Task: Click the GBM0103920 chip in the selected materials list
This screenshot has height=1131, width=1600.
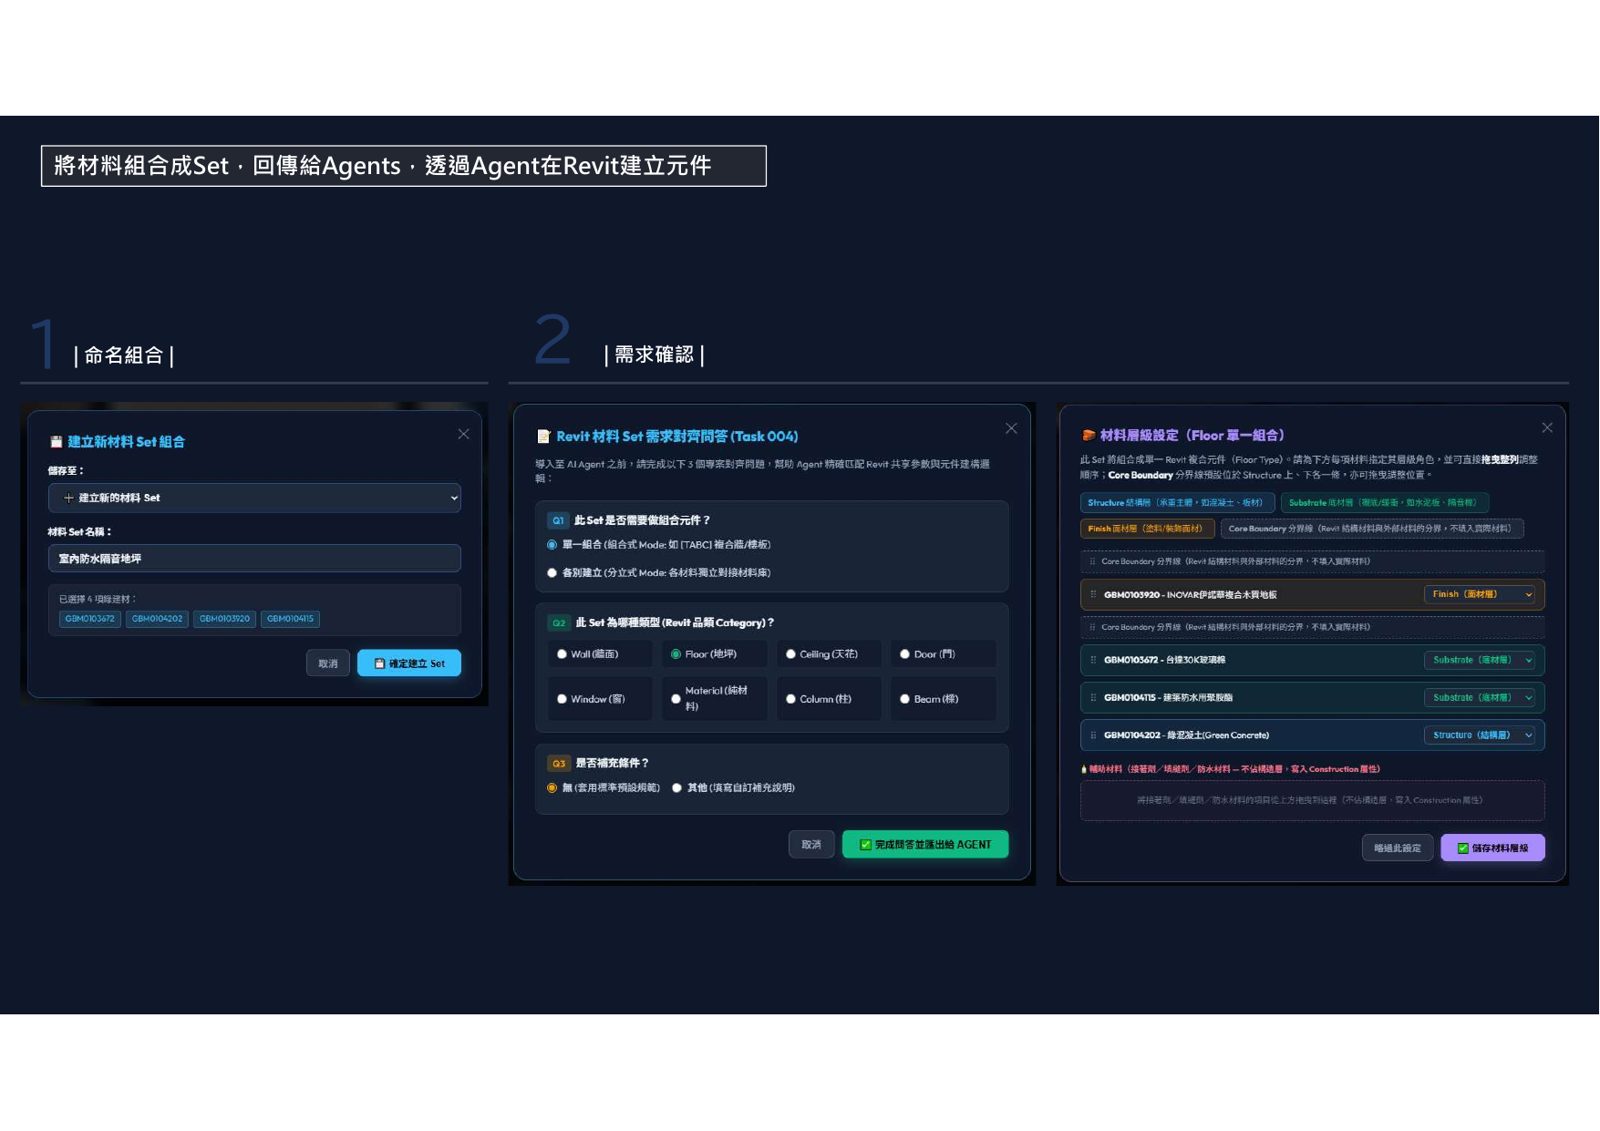Action: point(224,619)
